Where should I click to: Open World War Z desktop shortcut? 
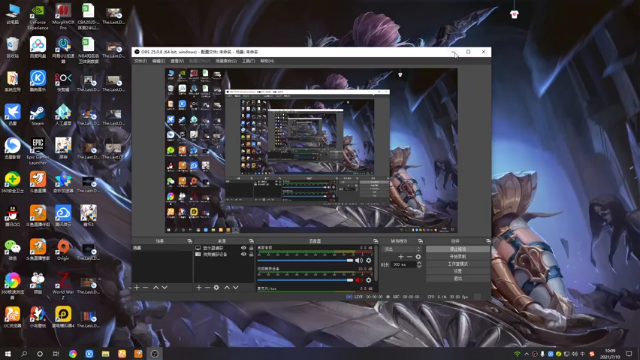pyautogui.click(x=63, y=285)
